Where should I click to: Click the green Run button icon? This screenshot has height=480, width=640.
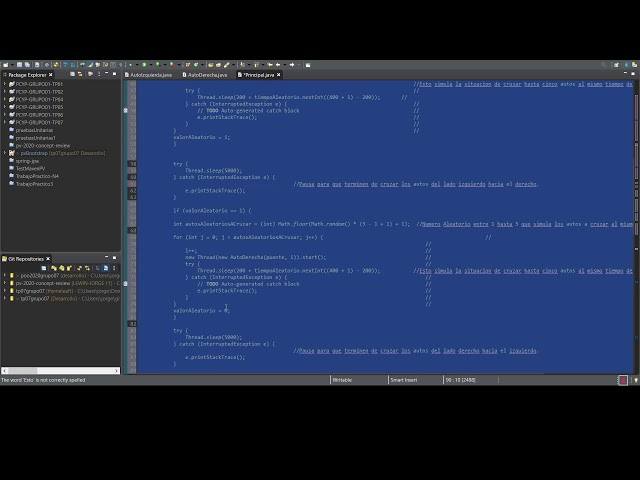click(x=144, y=65)
